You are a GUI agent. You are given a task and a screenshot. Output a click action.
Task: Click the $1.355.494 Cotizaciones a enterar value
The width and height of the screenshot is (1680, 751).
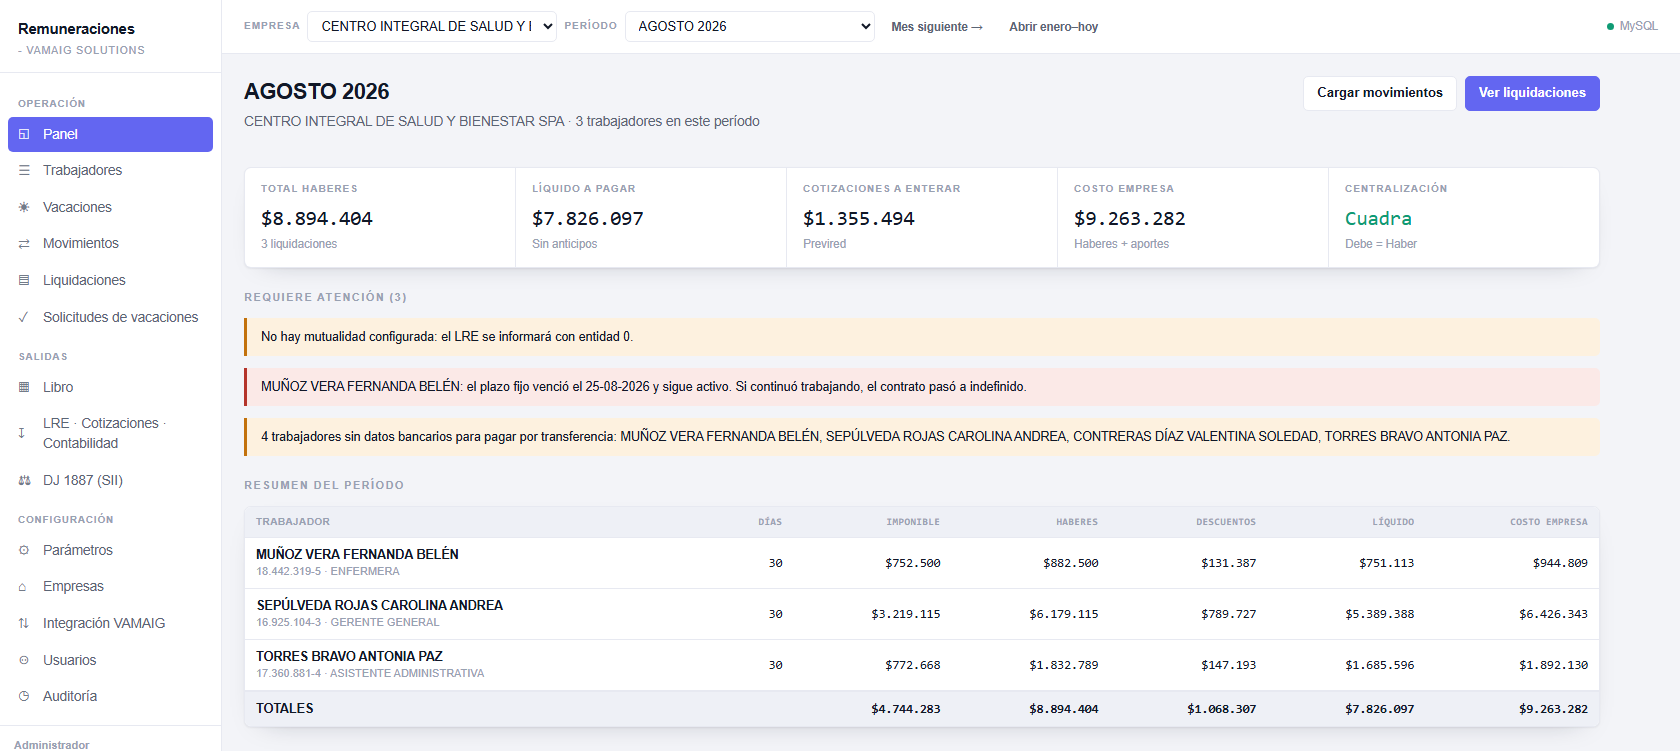(x=859, y=218)
